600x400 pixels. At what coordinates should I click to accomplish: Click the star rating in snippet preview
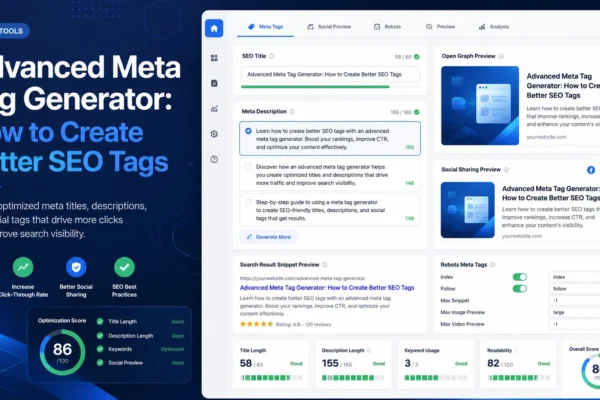[x=256, y=324]
